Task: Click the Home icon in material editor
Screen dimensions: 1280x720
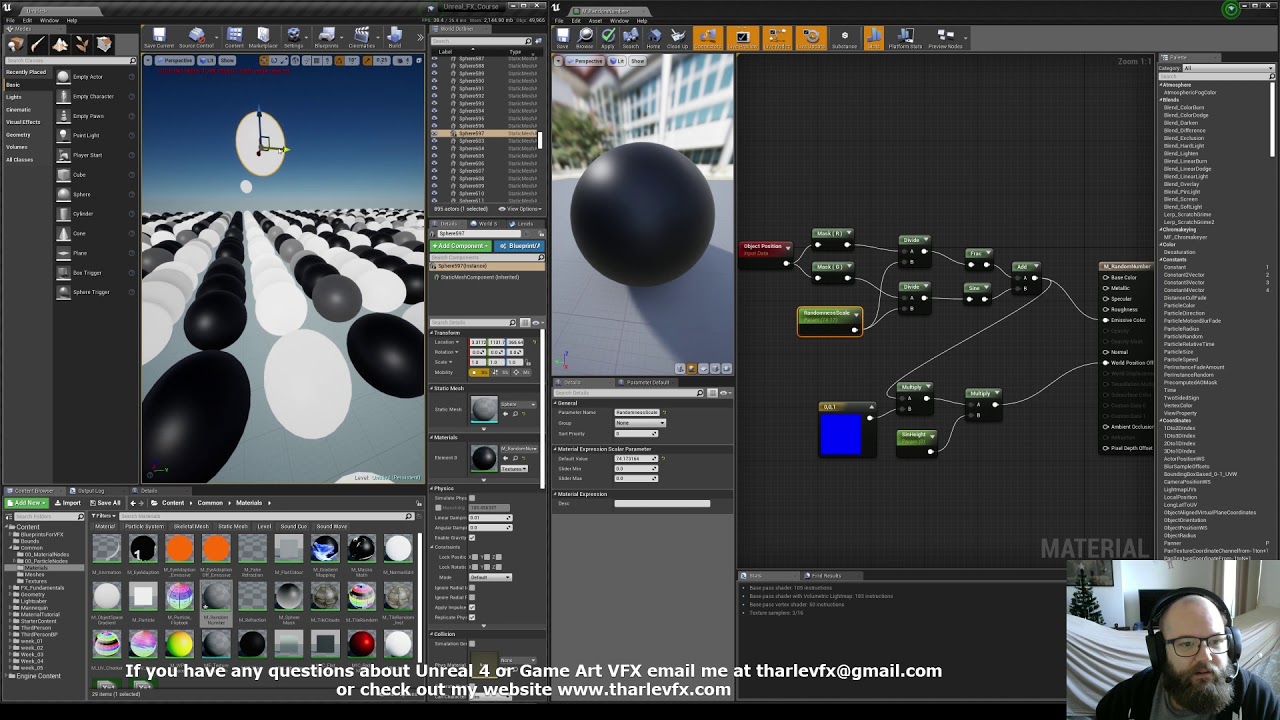Action: pyautogui.click(x=653, y=38)
